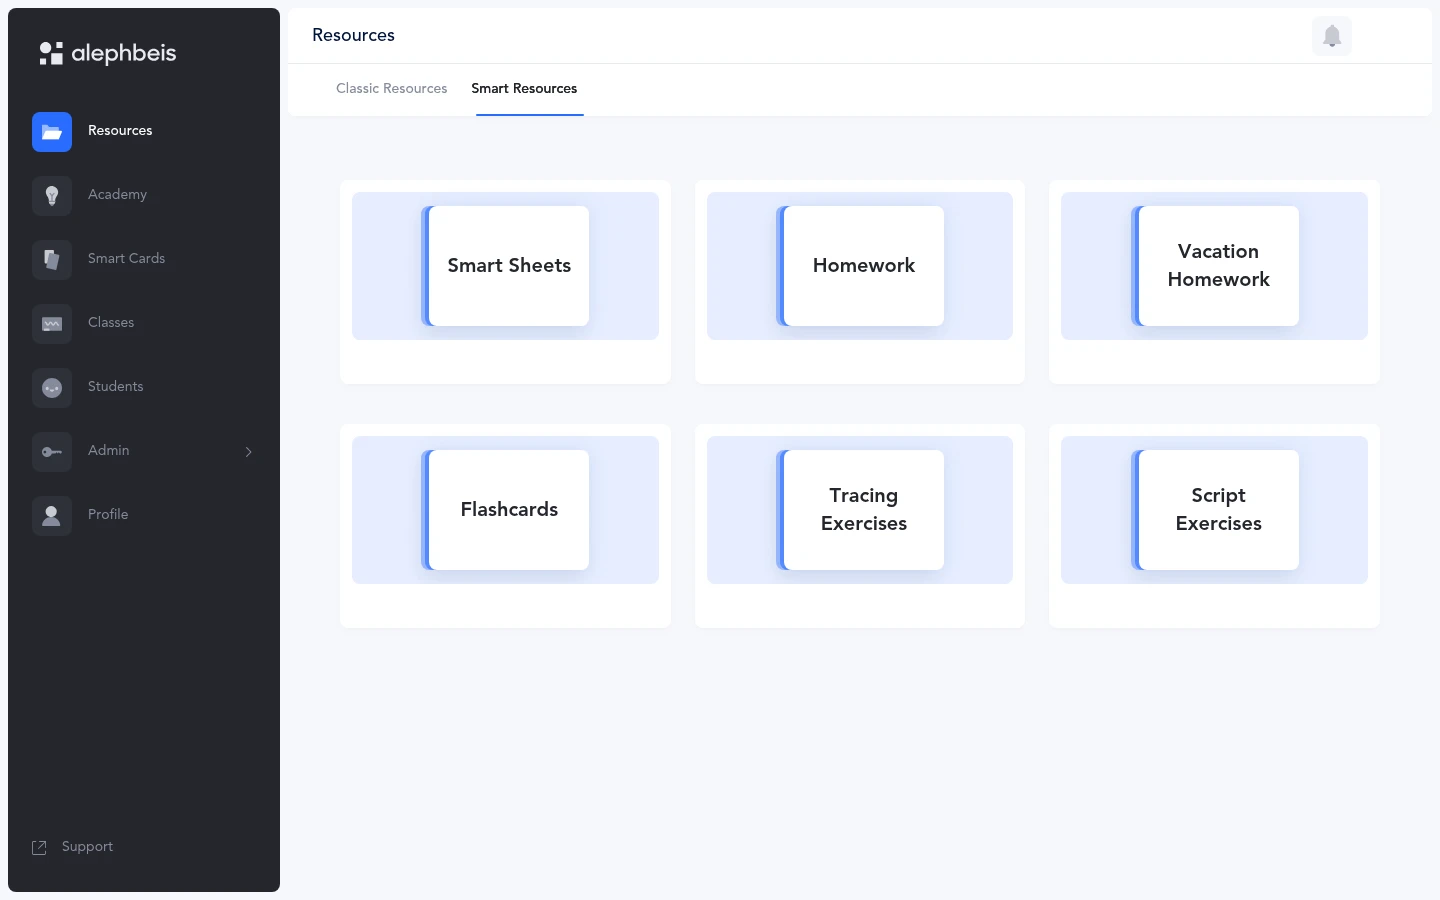Click the Profile sidebar label
The height and width of the screenshot is (900, 1440).
[x=108, y=514]
